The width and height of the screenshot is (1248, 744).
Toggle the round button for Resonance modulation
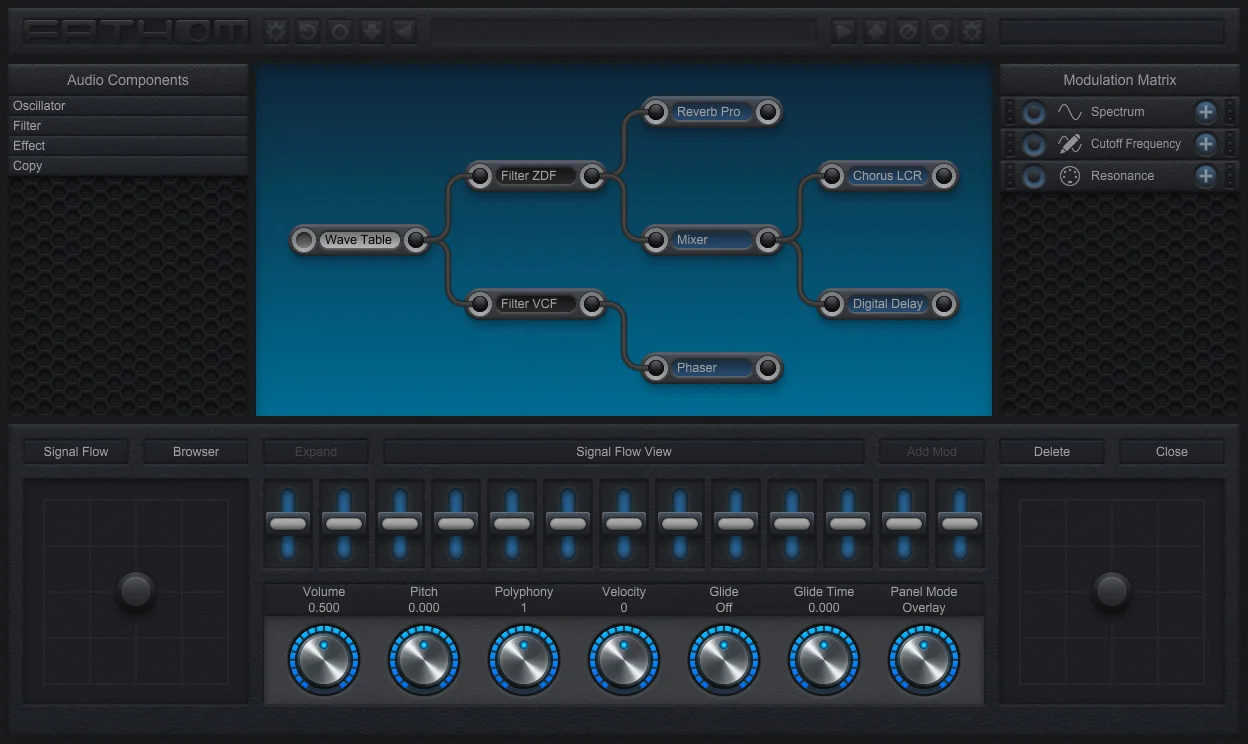[1035, 176]
